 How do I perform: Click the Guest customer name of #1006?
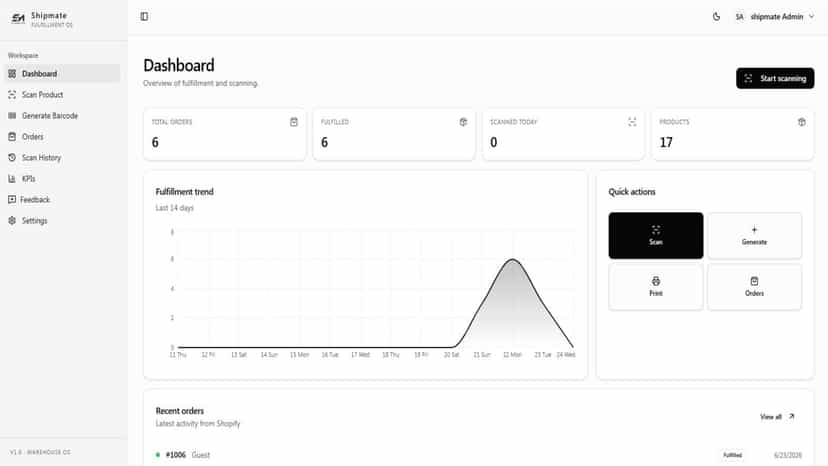coord(201,455)
